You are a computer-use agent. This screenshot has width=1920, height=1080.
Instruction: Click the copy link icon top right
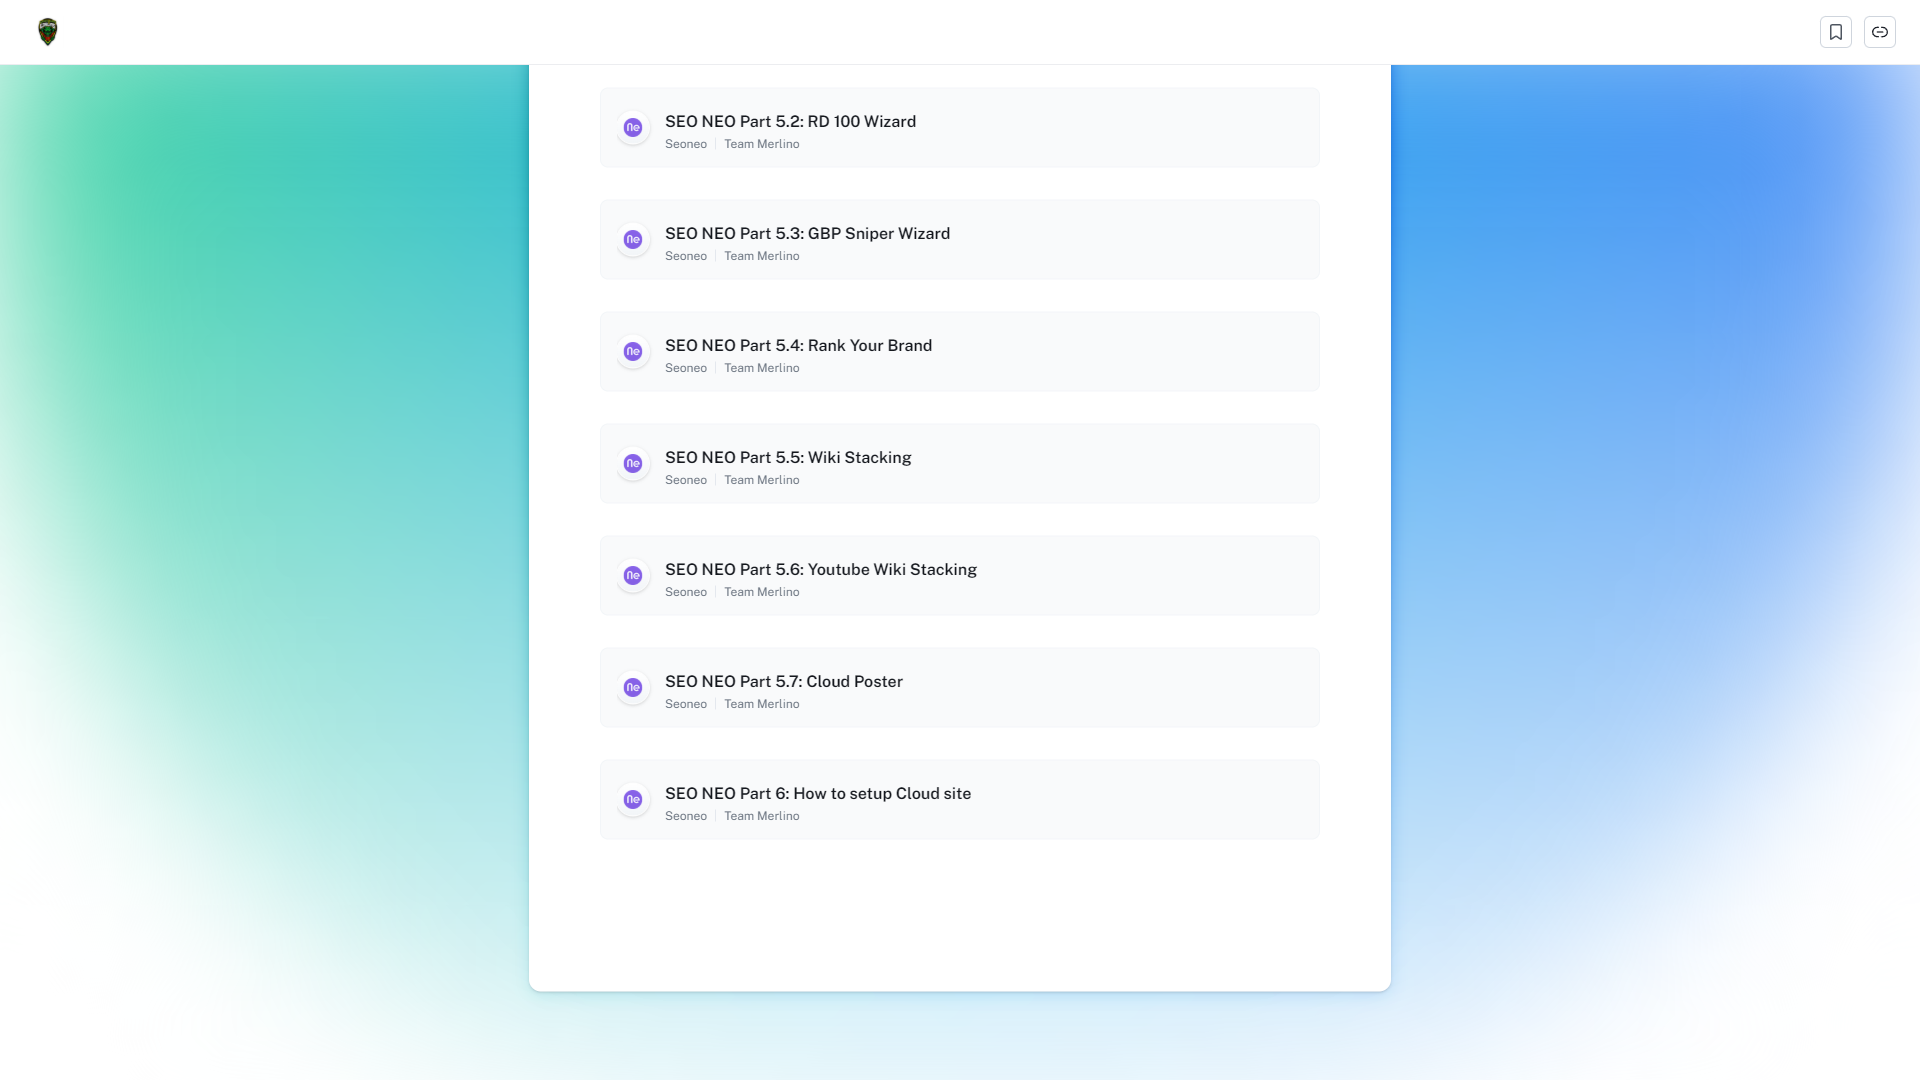1880,31
